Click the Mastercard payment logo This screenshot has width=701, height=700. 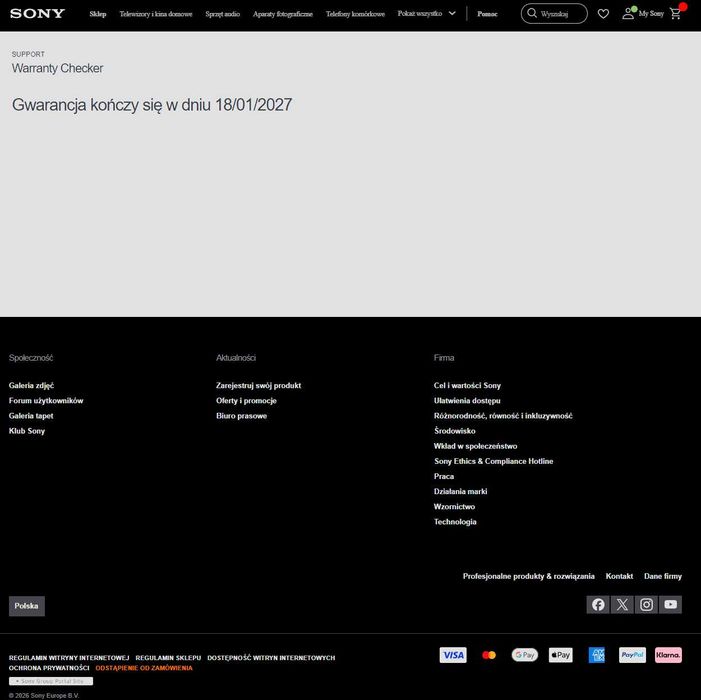click(x=489, y=655)
